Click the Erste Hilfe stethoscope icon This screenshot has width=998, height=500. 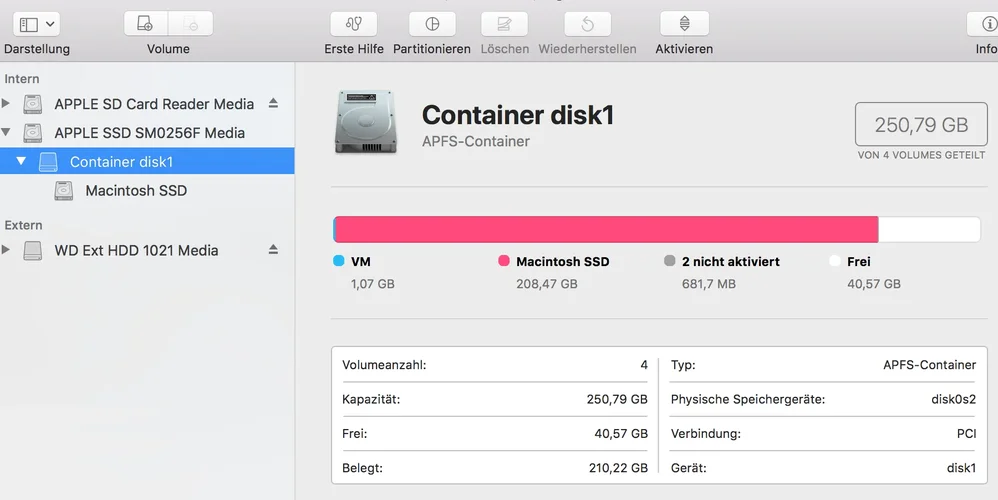(353, 24)
